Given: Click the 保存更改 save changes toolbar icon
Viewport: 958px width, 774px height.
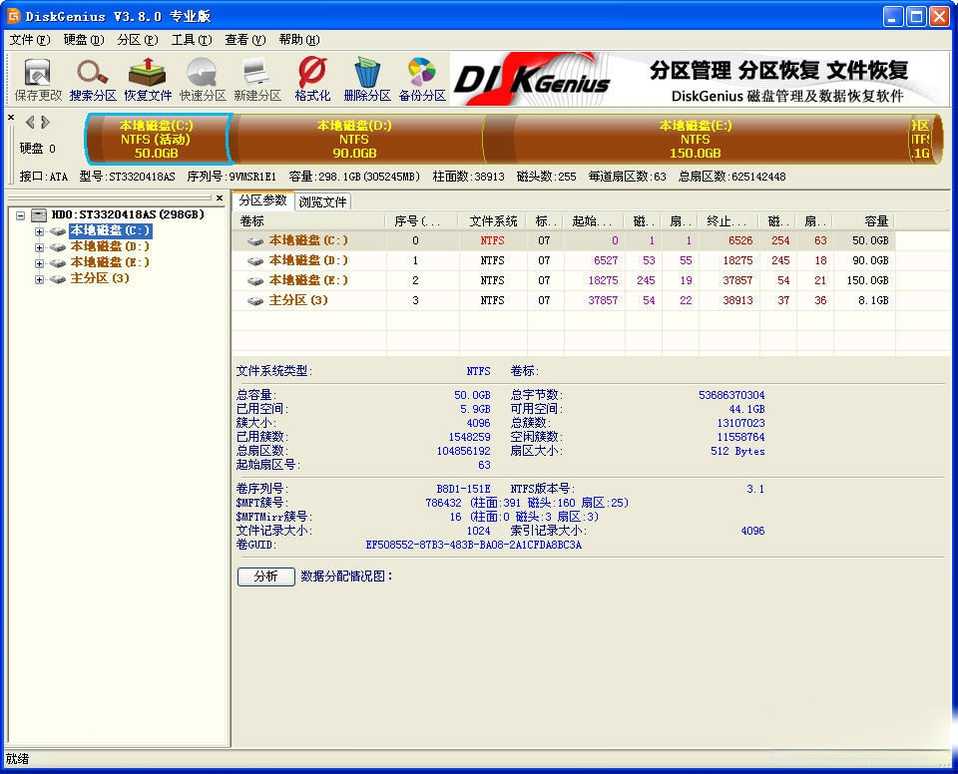Looking at the screenshot, I should pyautogui.click(x=38, y=79).
